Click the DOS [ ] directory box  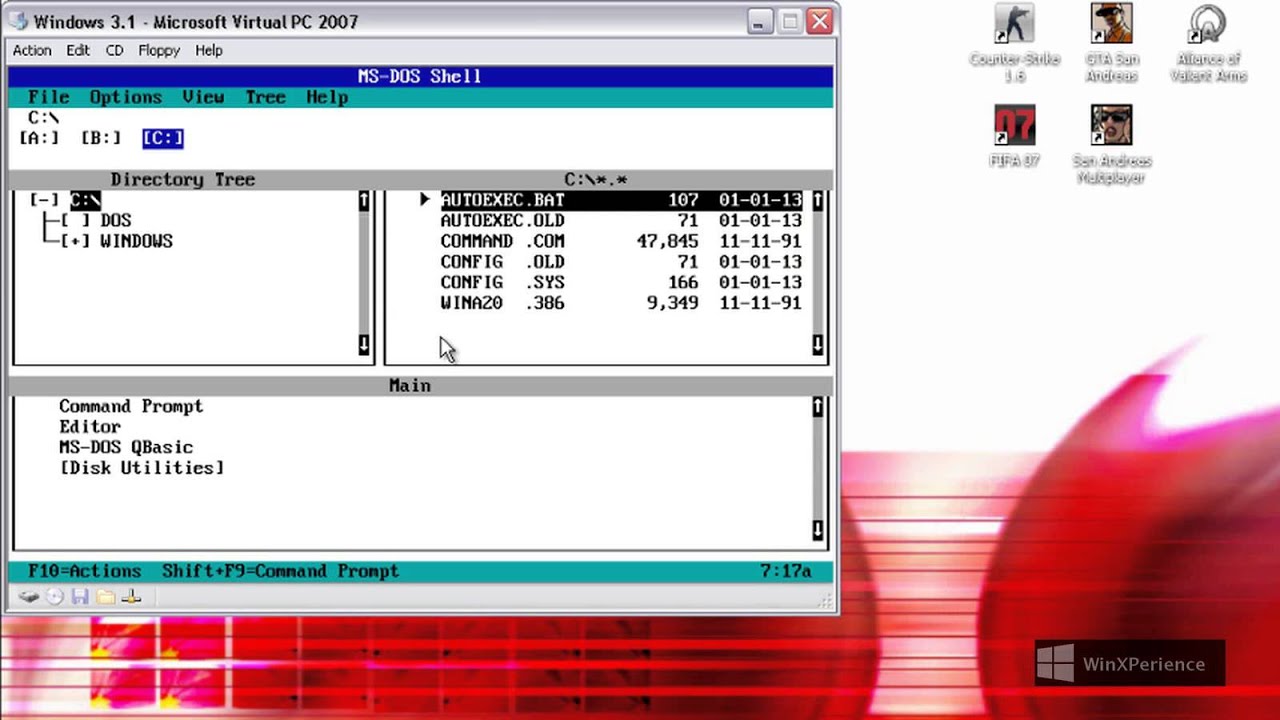tap(75, 220)
